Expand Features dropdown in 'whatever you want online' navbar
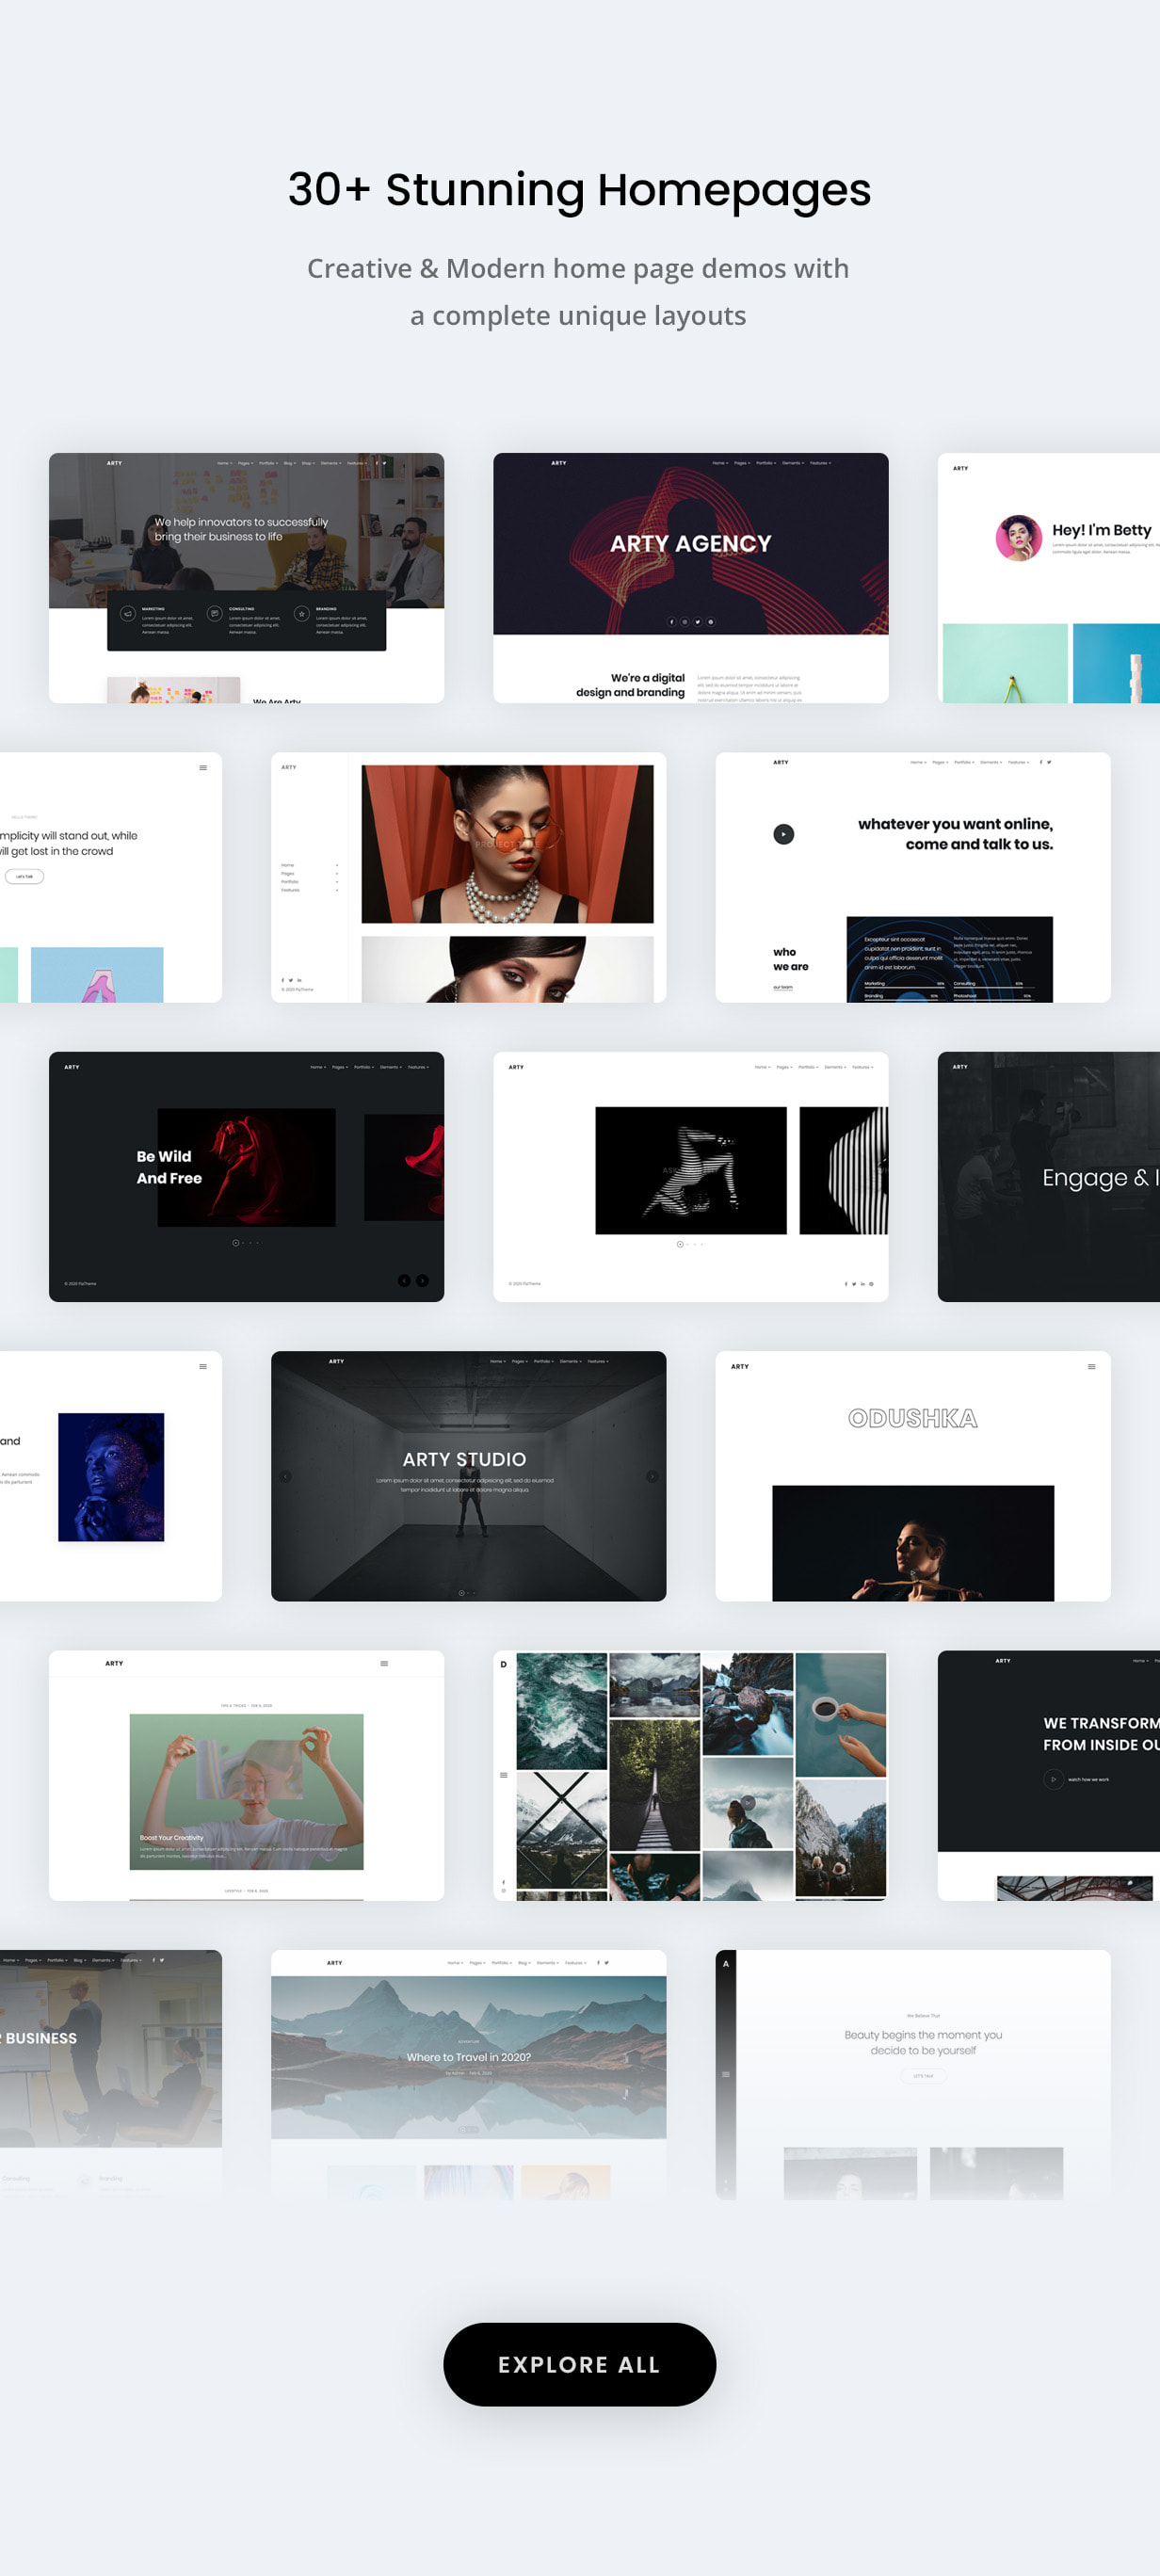This screenshot has width=1160, height=2576. 1017,762
